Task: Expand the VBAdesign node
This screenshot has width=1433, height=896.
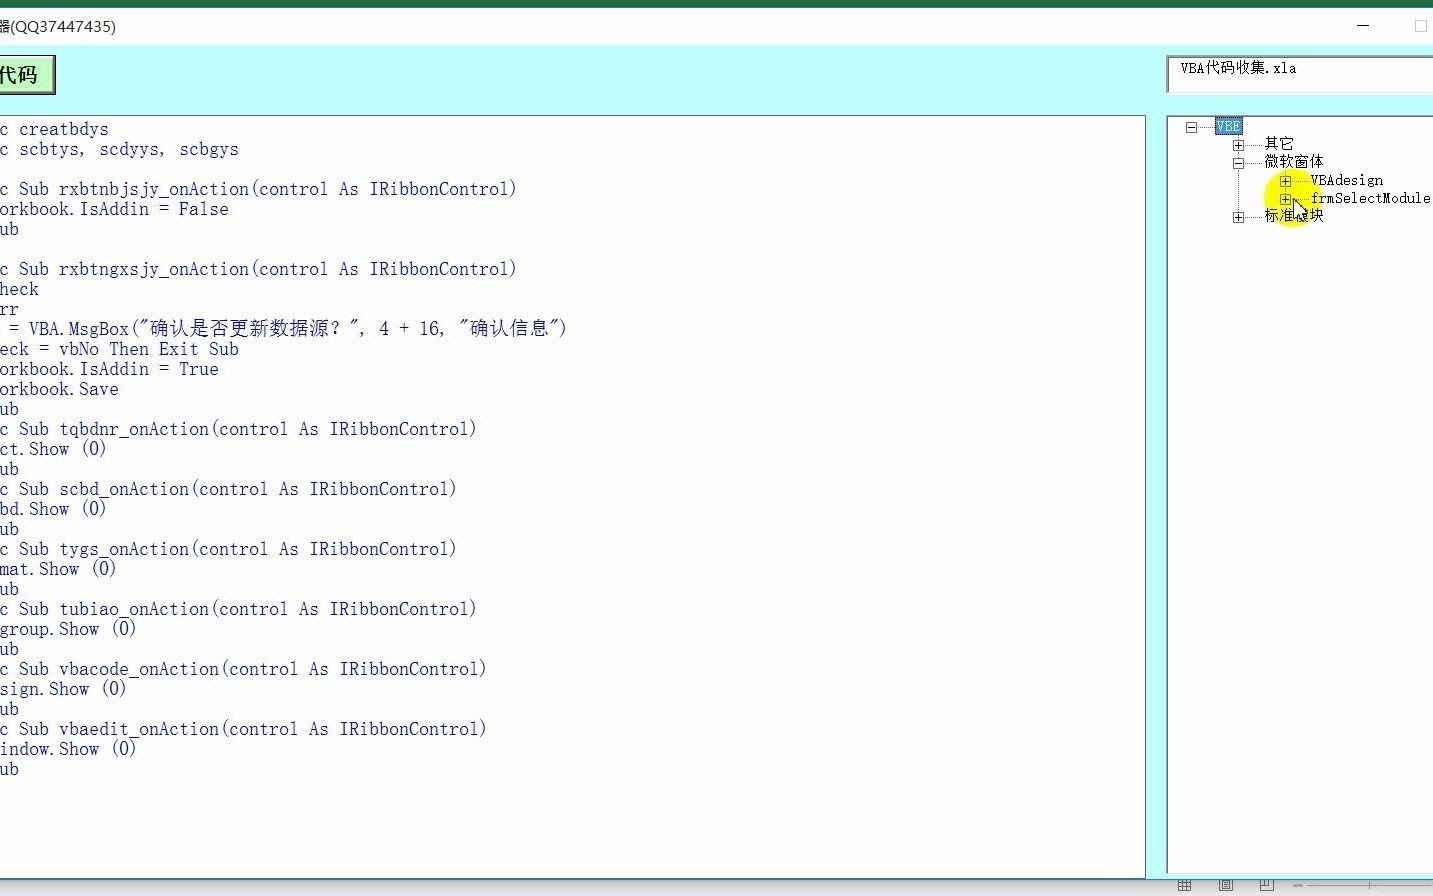Action: [x=1286, y=181]
